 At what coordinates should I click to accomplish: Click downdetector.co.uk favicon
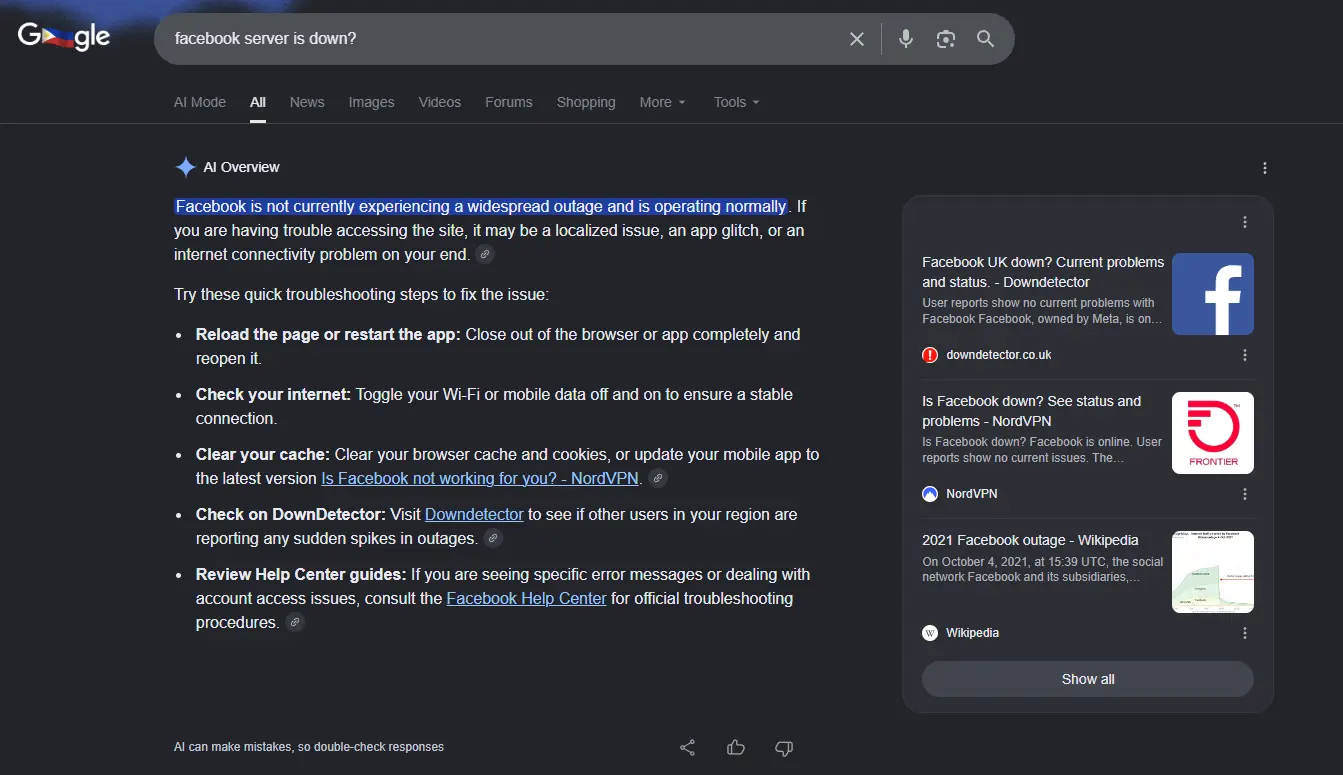tap(930, 355)
